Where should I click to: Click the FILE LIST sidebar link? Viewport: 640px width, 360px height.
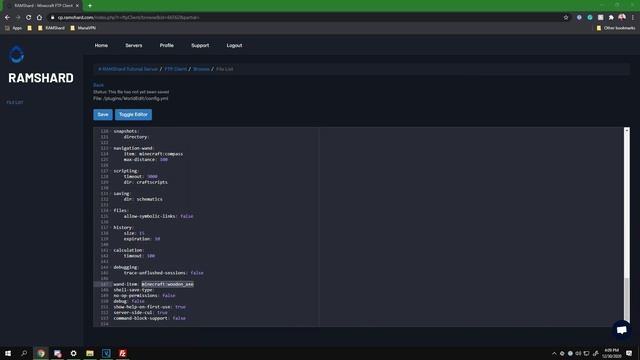pos(15,102)
